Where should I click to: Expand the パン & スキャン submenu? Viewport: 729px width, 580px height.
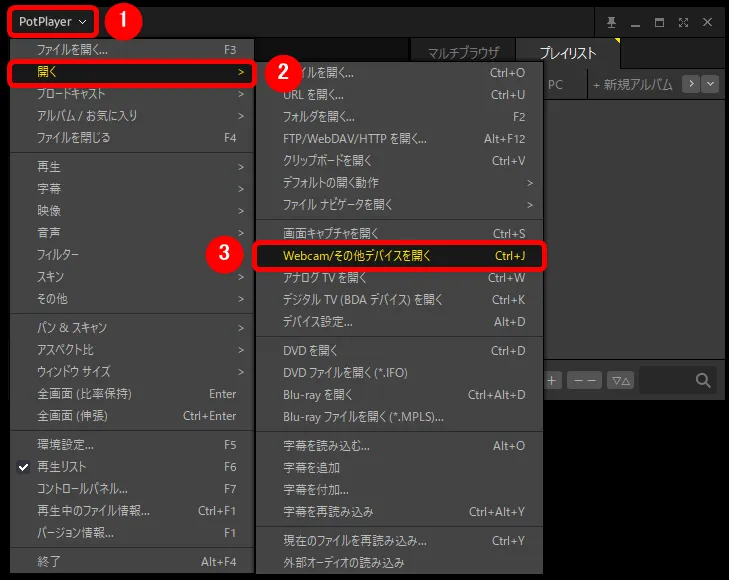[x=132, y=328]
